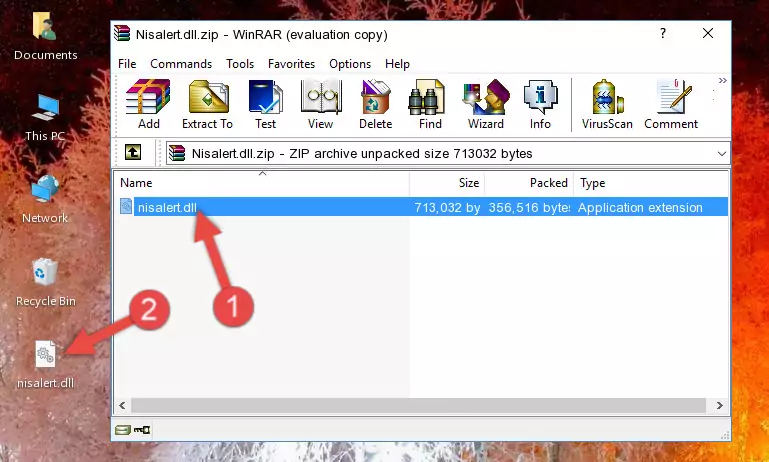
Task: Open the View file tool
Action: [321, 104]
